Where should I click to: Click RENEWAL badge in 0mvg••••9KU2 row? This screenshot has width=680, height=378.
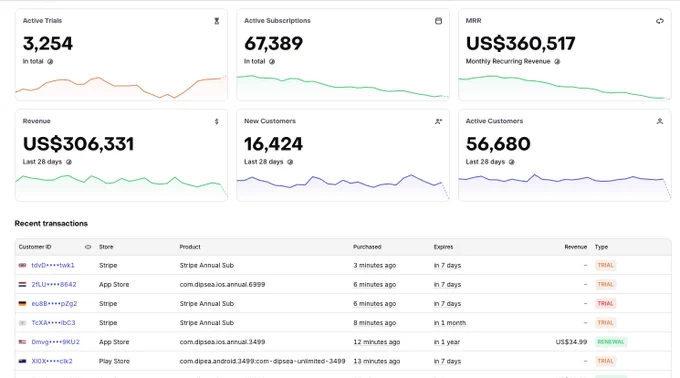tap(611, 342)
